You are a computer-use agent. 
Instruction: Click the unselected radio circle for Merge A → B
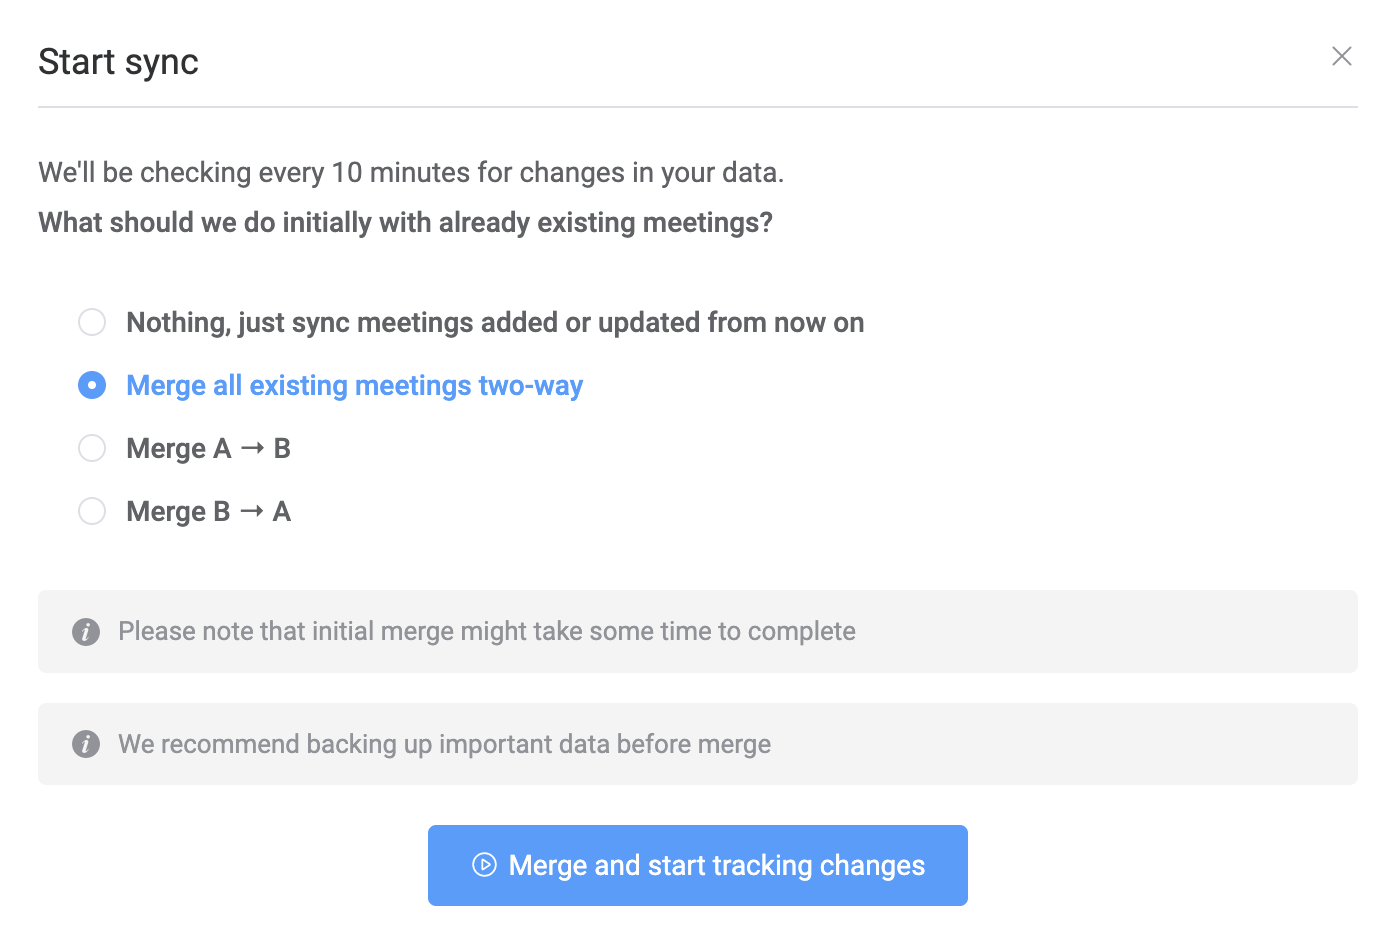pos(92,448)
